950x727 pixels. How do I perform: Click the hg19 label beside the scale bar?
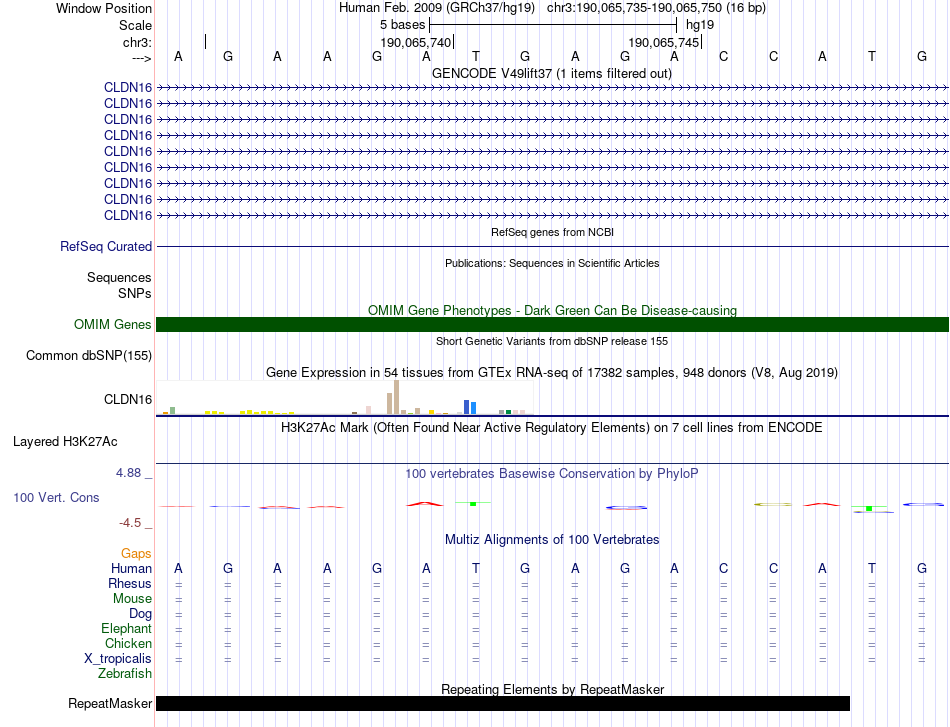click(700, 25)
